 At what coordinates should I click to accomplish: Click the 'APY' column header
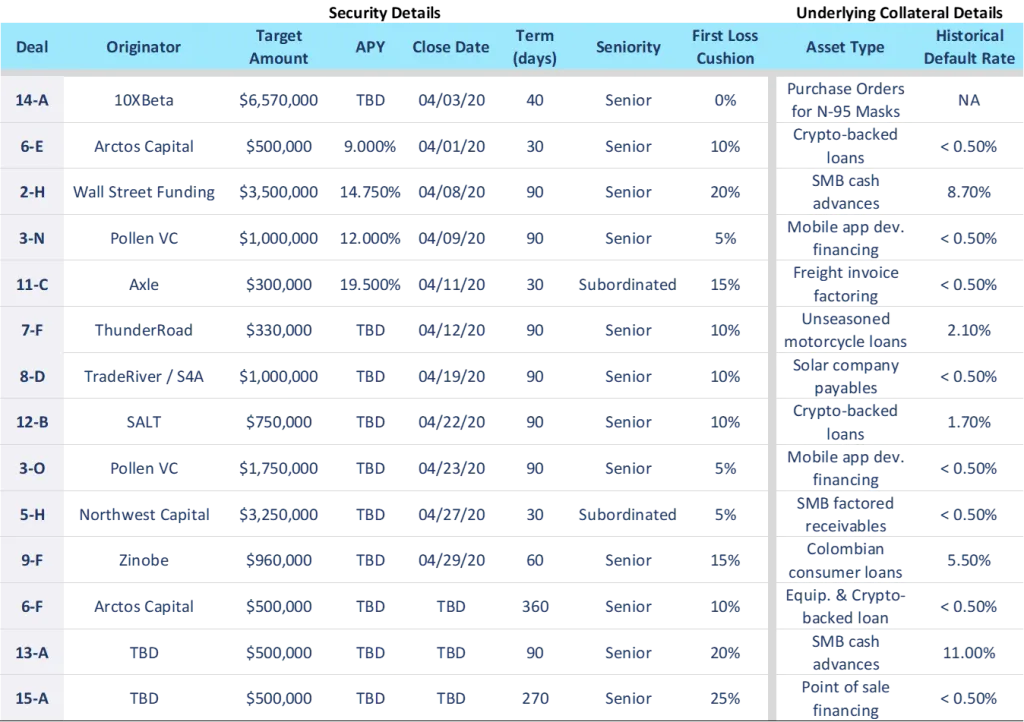tap(370, 47)
